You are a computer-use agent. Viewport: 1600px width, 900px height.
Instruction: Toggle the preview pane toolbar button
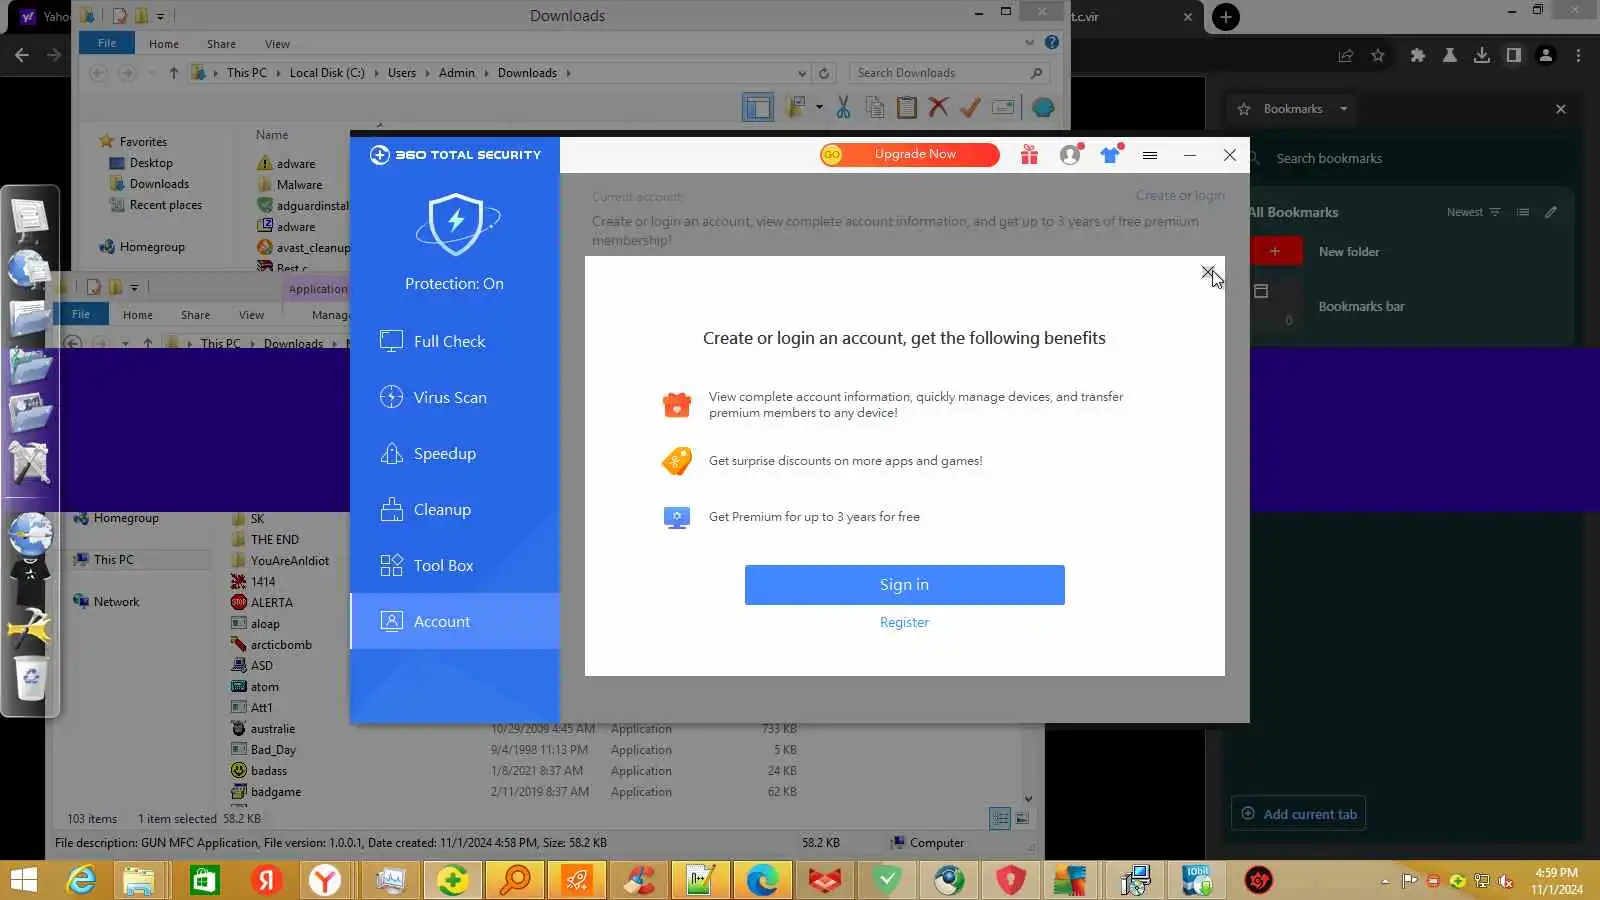758,107
